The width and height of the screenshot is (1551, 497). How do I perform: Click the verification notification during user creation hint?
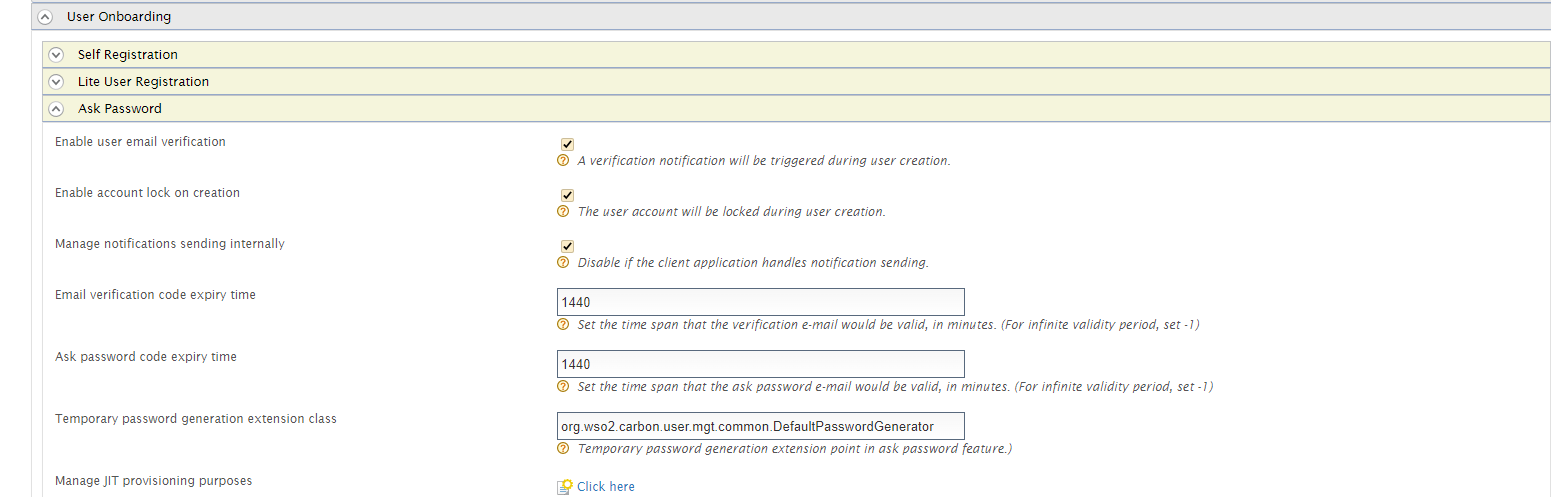764,161
